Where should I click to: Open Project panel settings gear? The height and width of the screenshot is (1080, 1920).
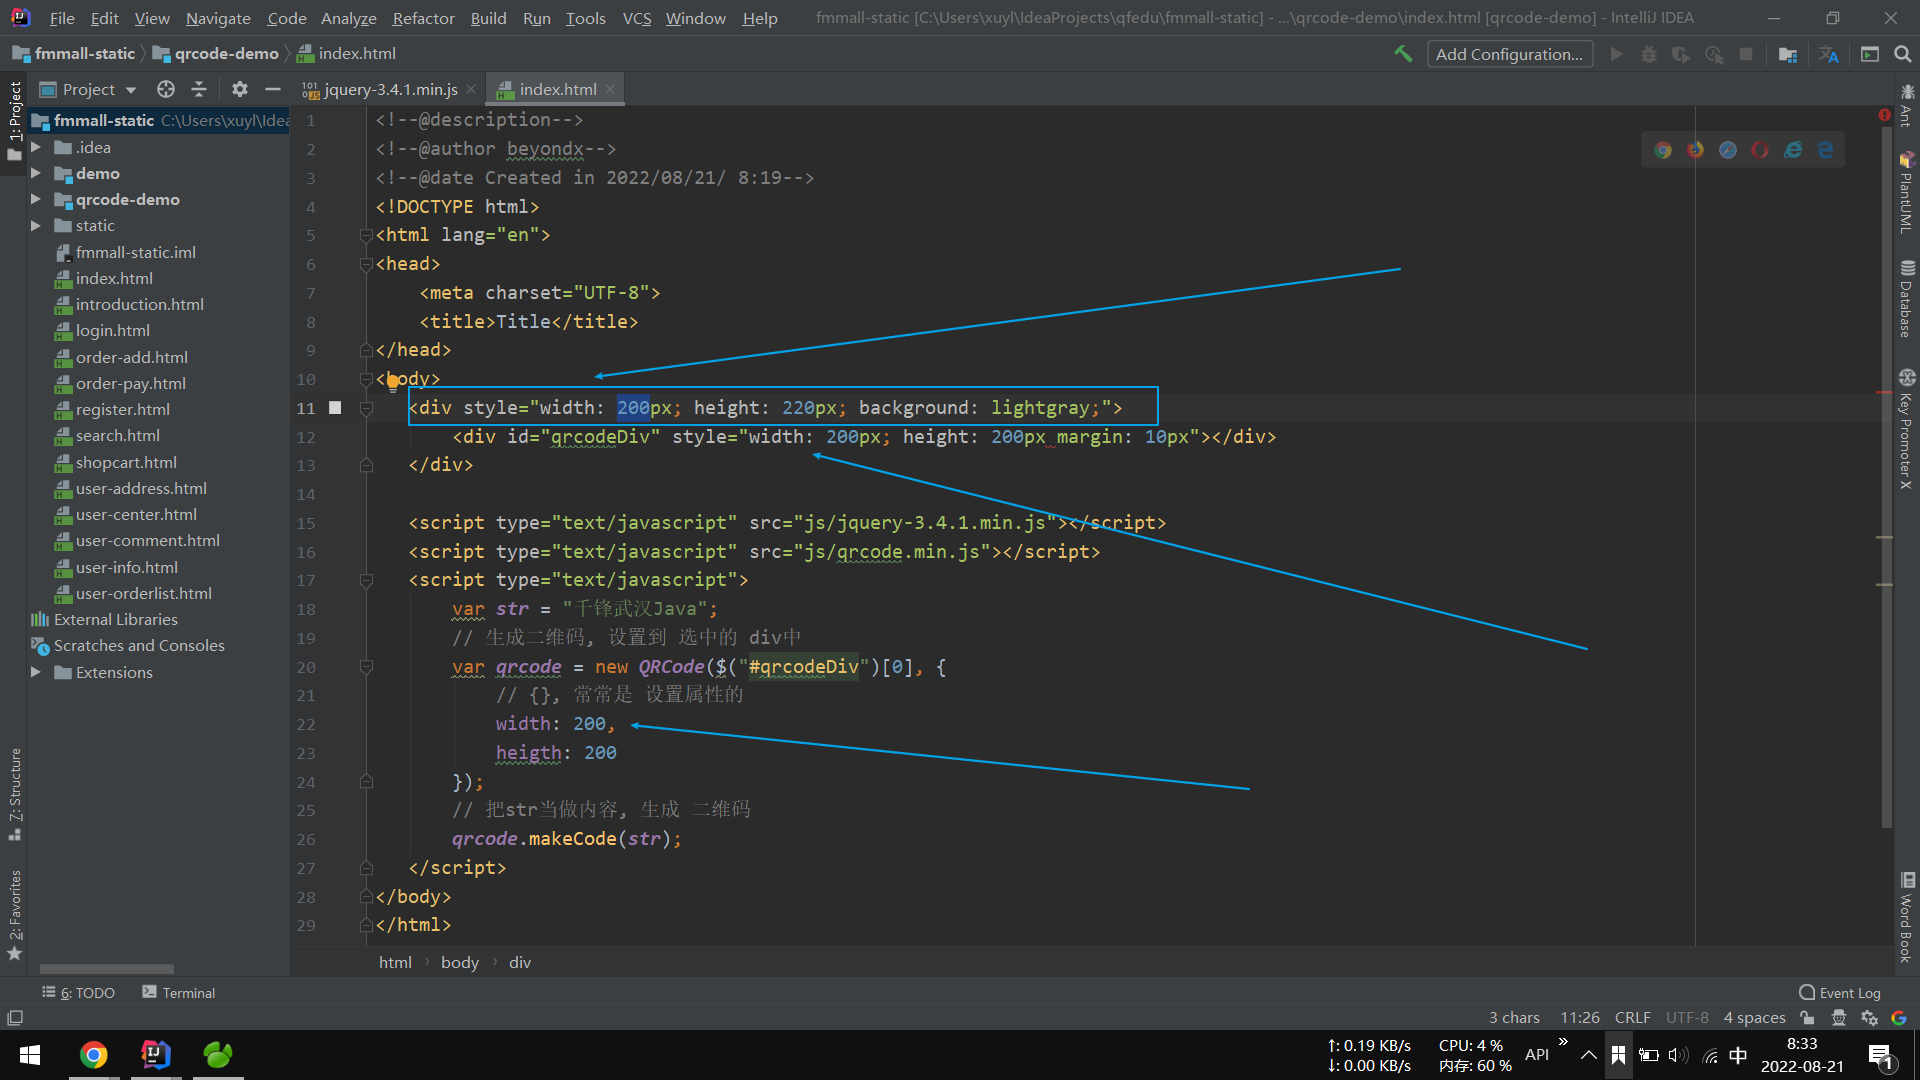pos(240,89)
